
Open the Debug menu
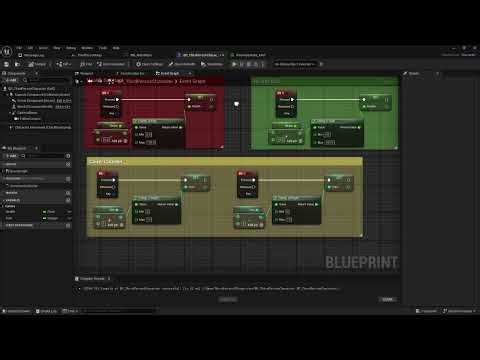[x=71, y=48]
